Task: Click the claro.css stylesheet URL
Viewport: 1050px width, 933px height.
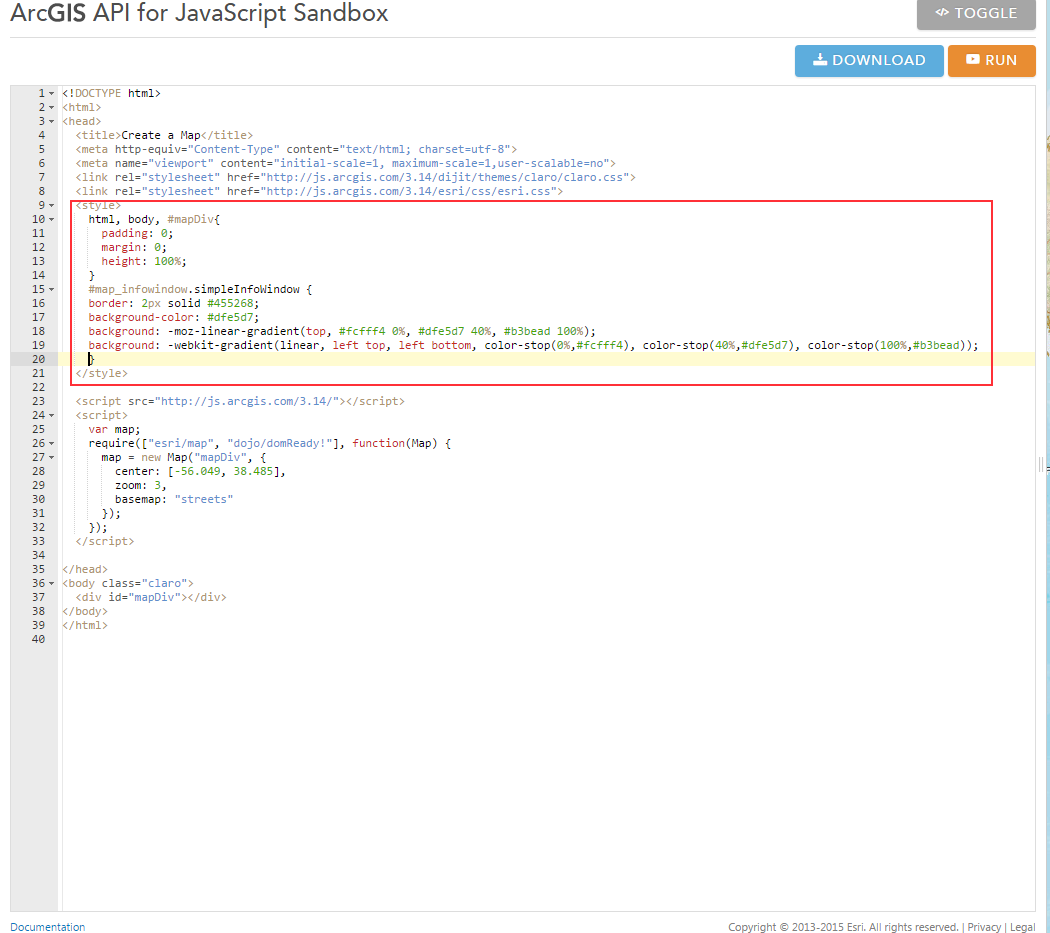Action: [445, 177]
